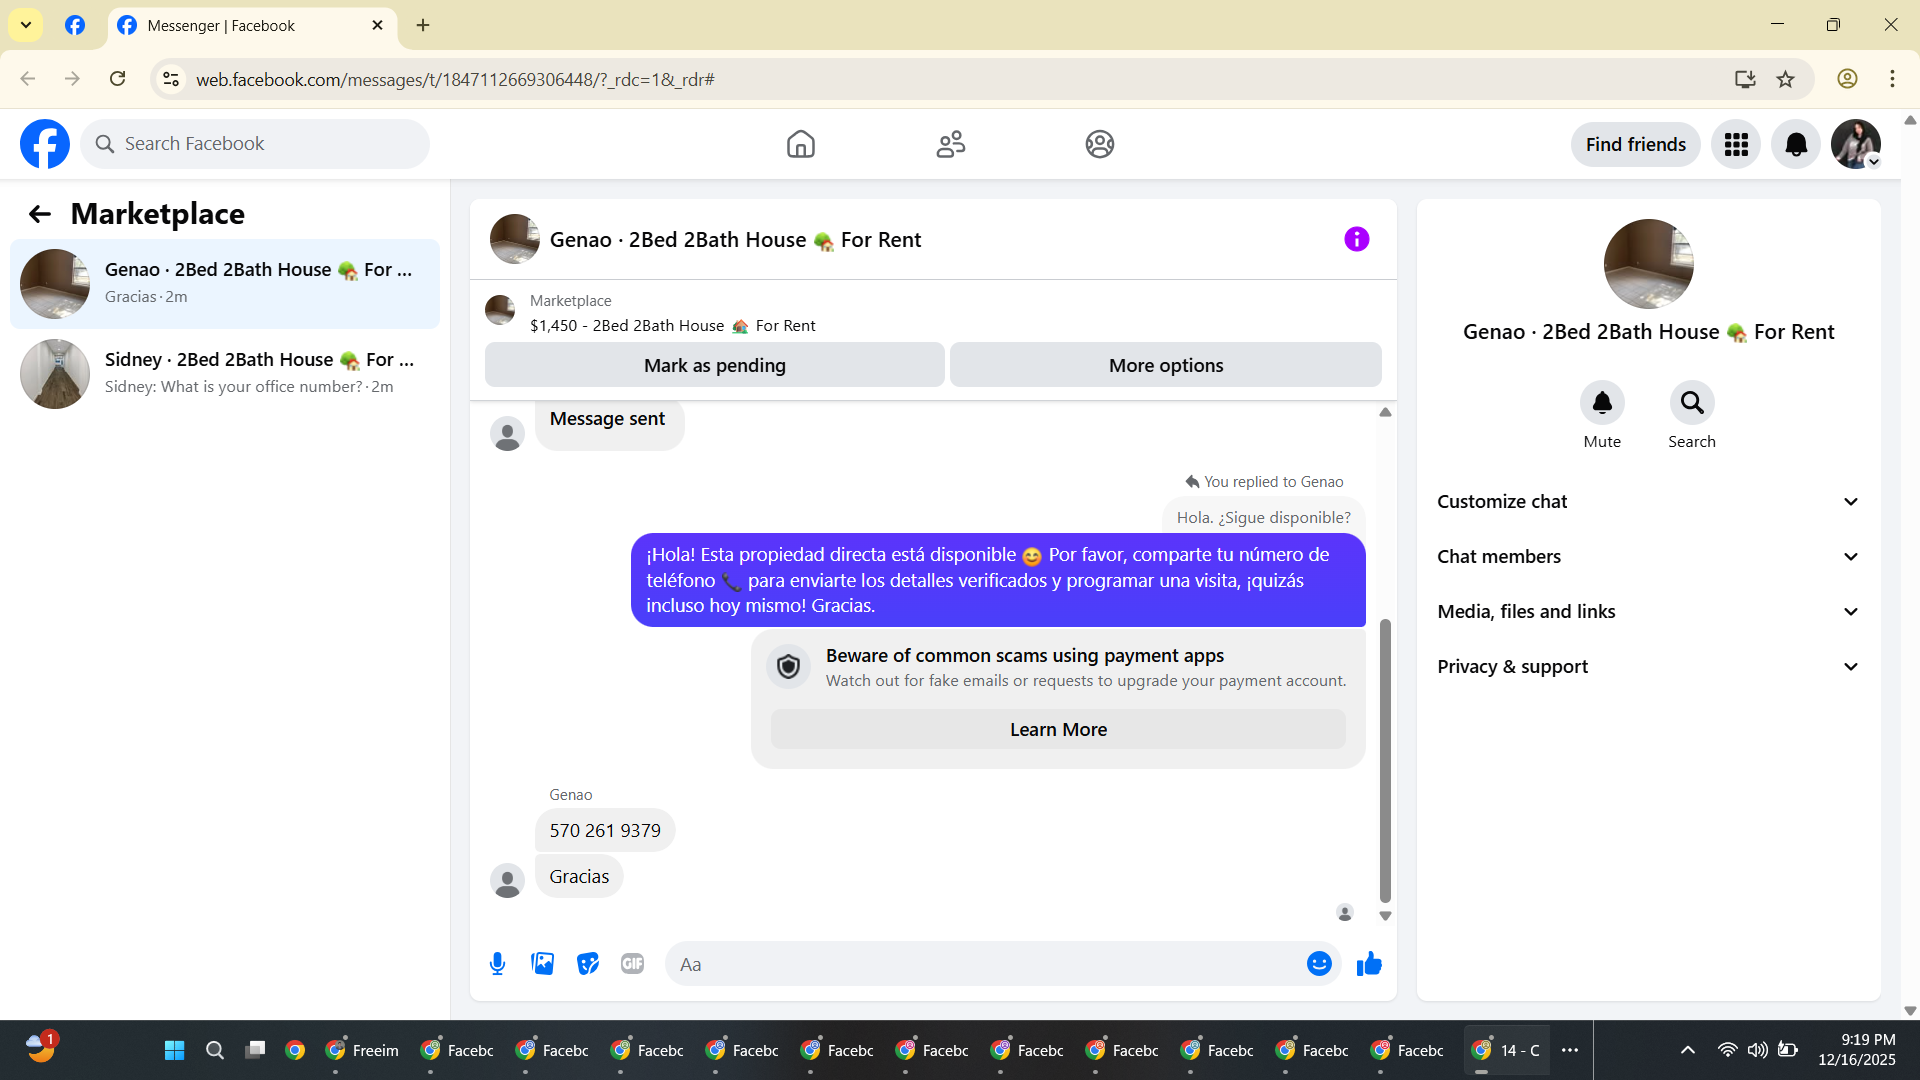The width and height of the screenshot is (1920, 1080).
Task: Open conversation information purple icon
Action: (1356, 239)
